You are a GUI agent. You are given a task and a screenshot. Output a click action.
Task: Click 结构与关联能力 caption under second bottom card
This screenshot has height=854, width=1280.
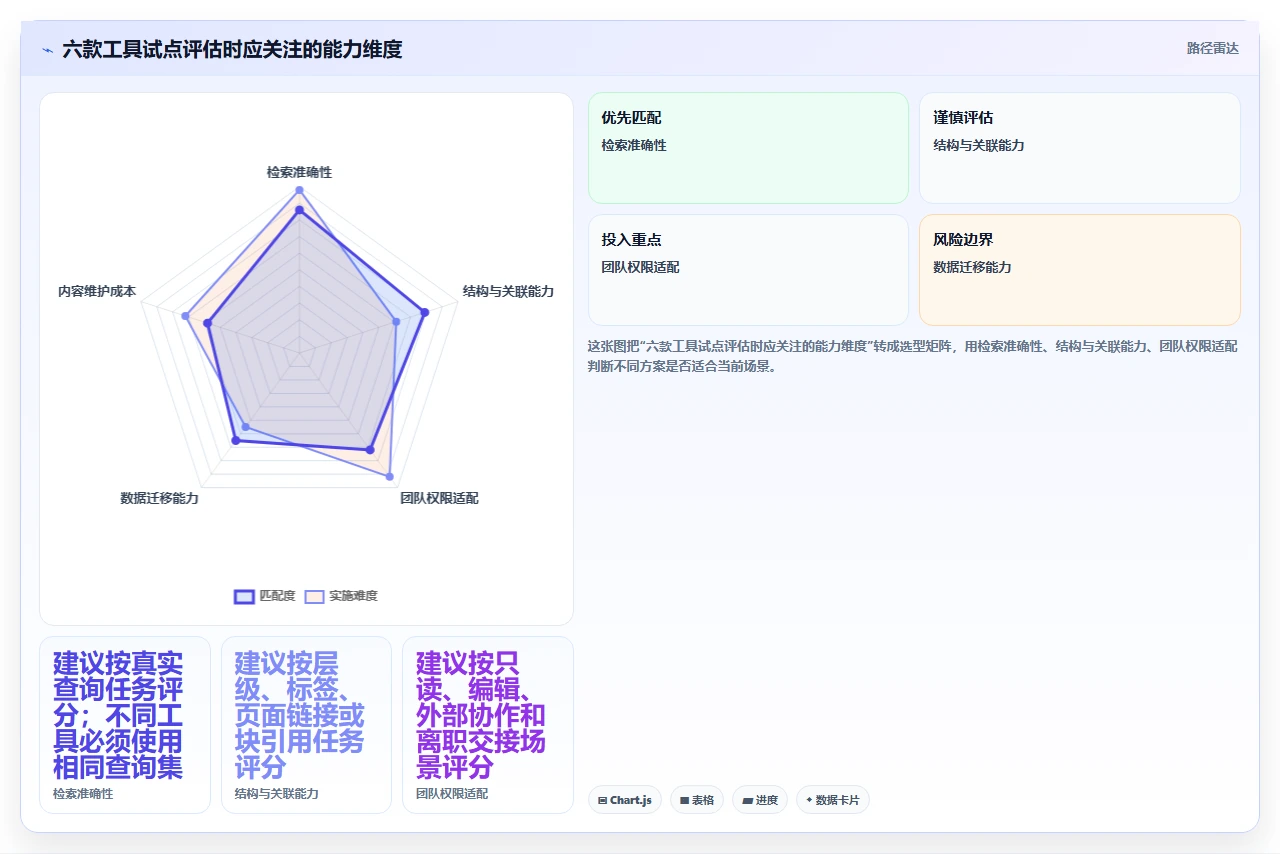(x=277, y=794)
